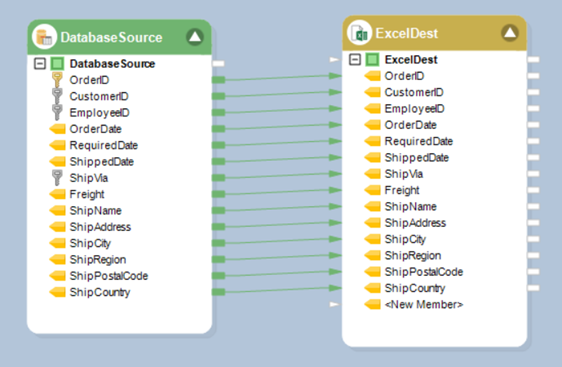Viewport: 562px width, 367px height.
Task: Click the DatabaseSource database icon in header
Action: [x=44, y=37]
